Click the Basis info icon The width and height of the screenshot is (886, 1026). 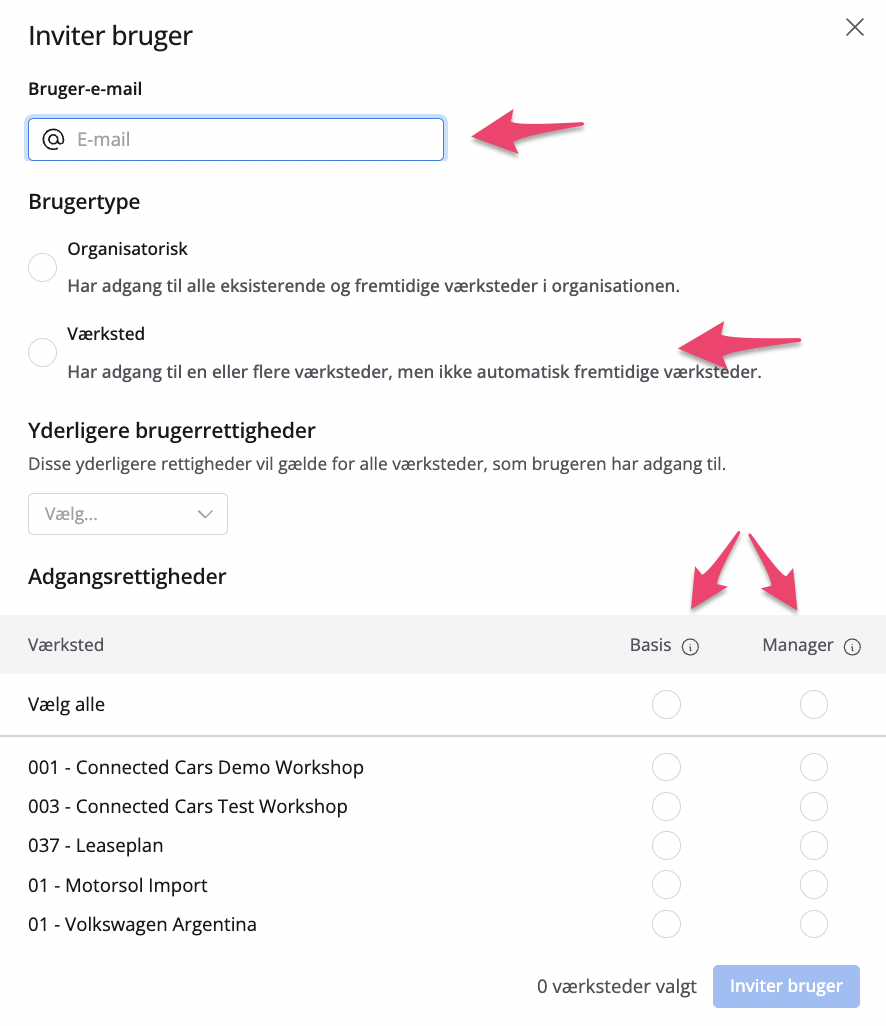[x=690, y=647]
